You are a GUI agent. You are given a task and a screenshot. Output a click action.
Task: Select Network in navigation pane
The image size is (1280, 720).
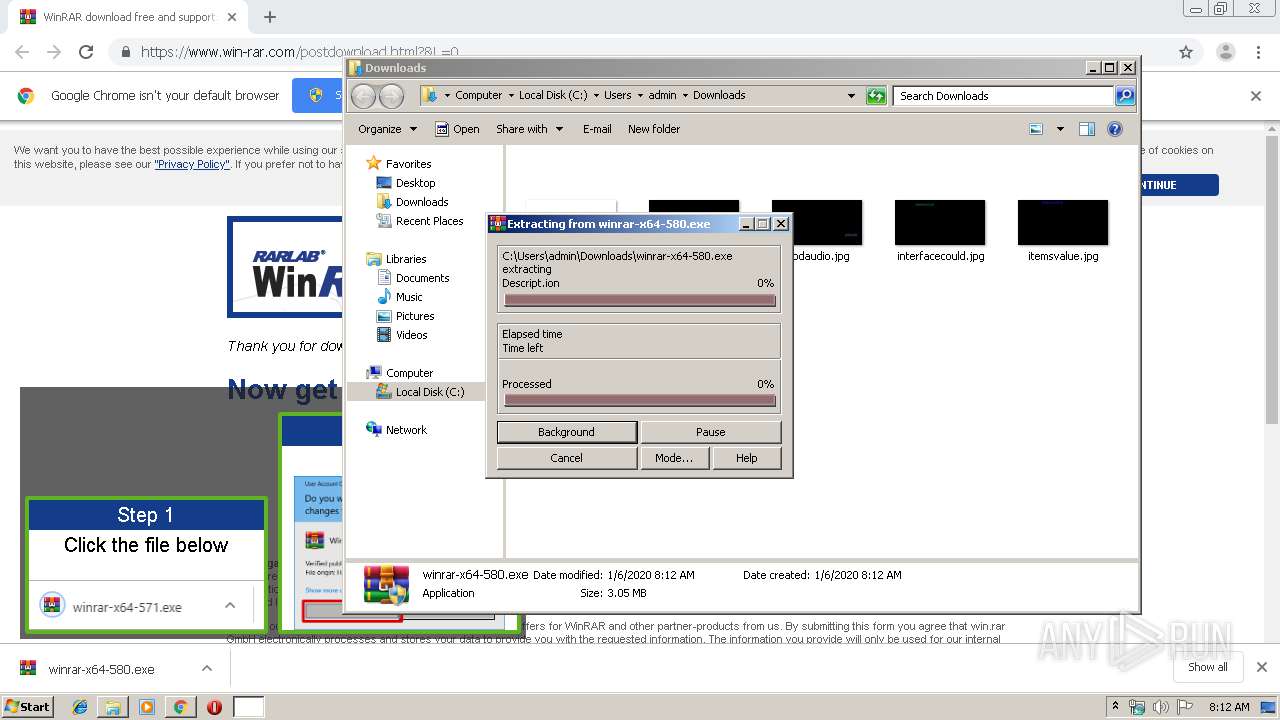click(x=397, y=430)
